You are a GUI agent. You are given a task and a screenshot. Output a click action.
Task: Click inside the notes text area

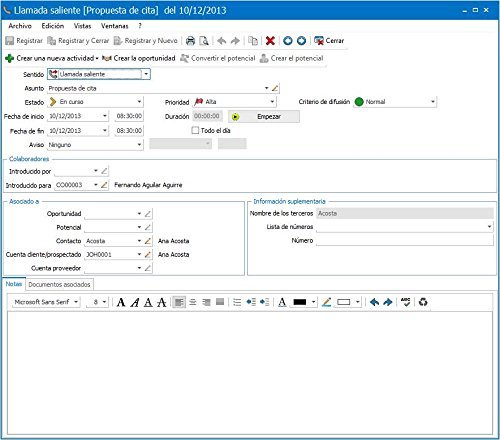250,373
